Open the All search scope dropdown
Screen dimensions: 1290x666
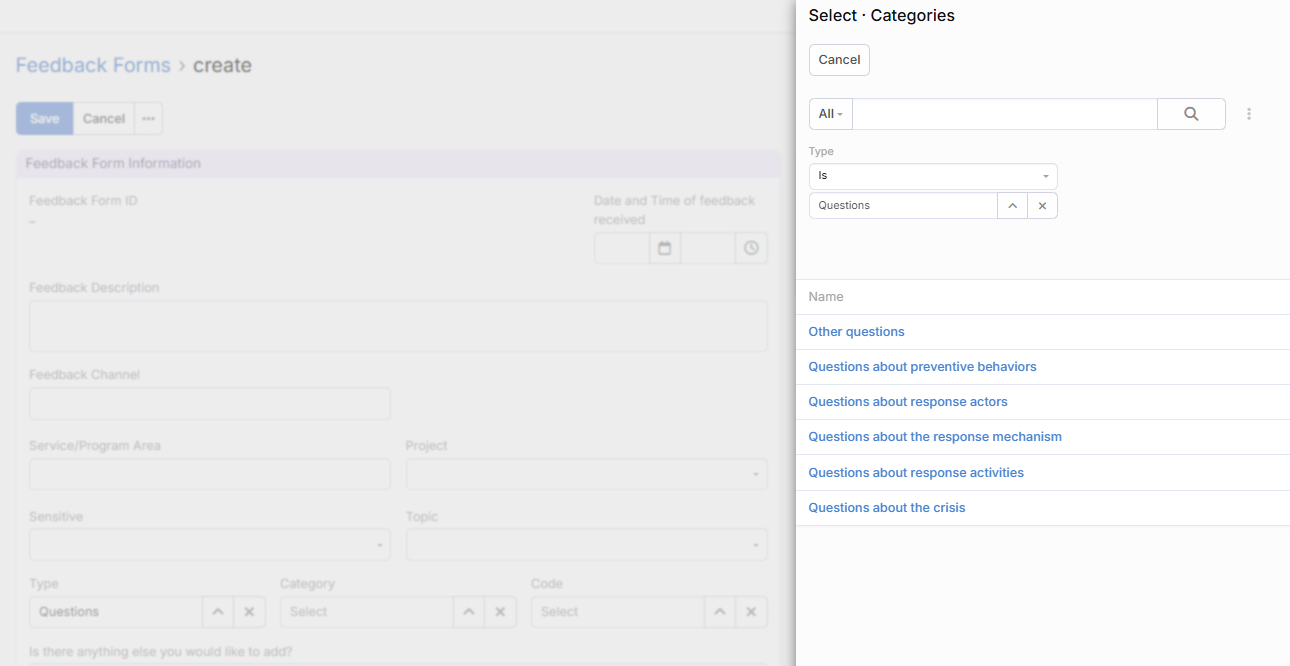(x=830, y=114)
